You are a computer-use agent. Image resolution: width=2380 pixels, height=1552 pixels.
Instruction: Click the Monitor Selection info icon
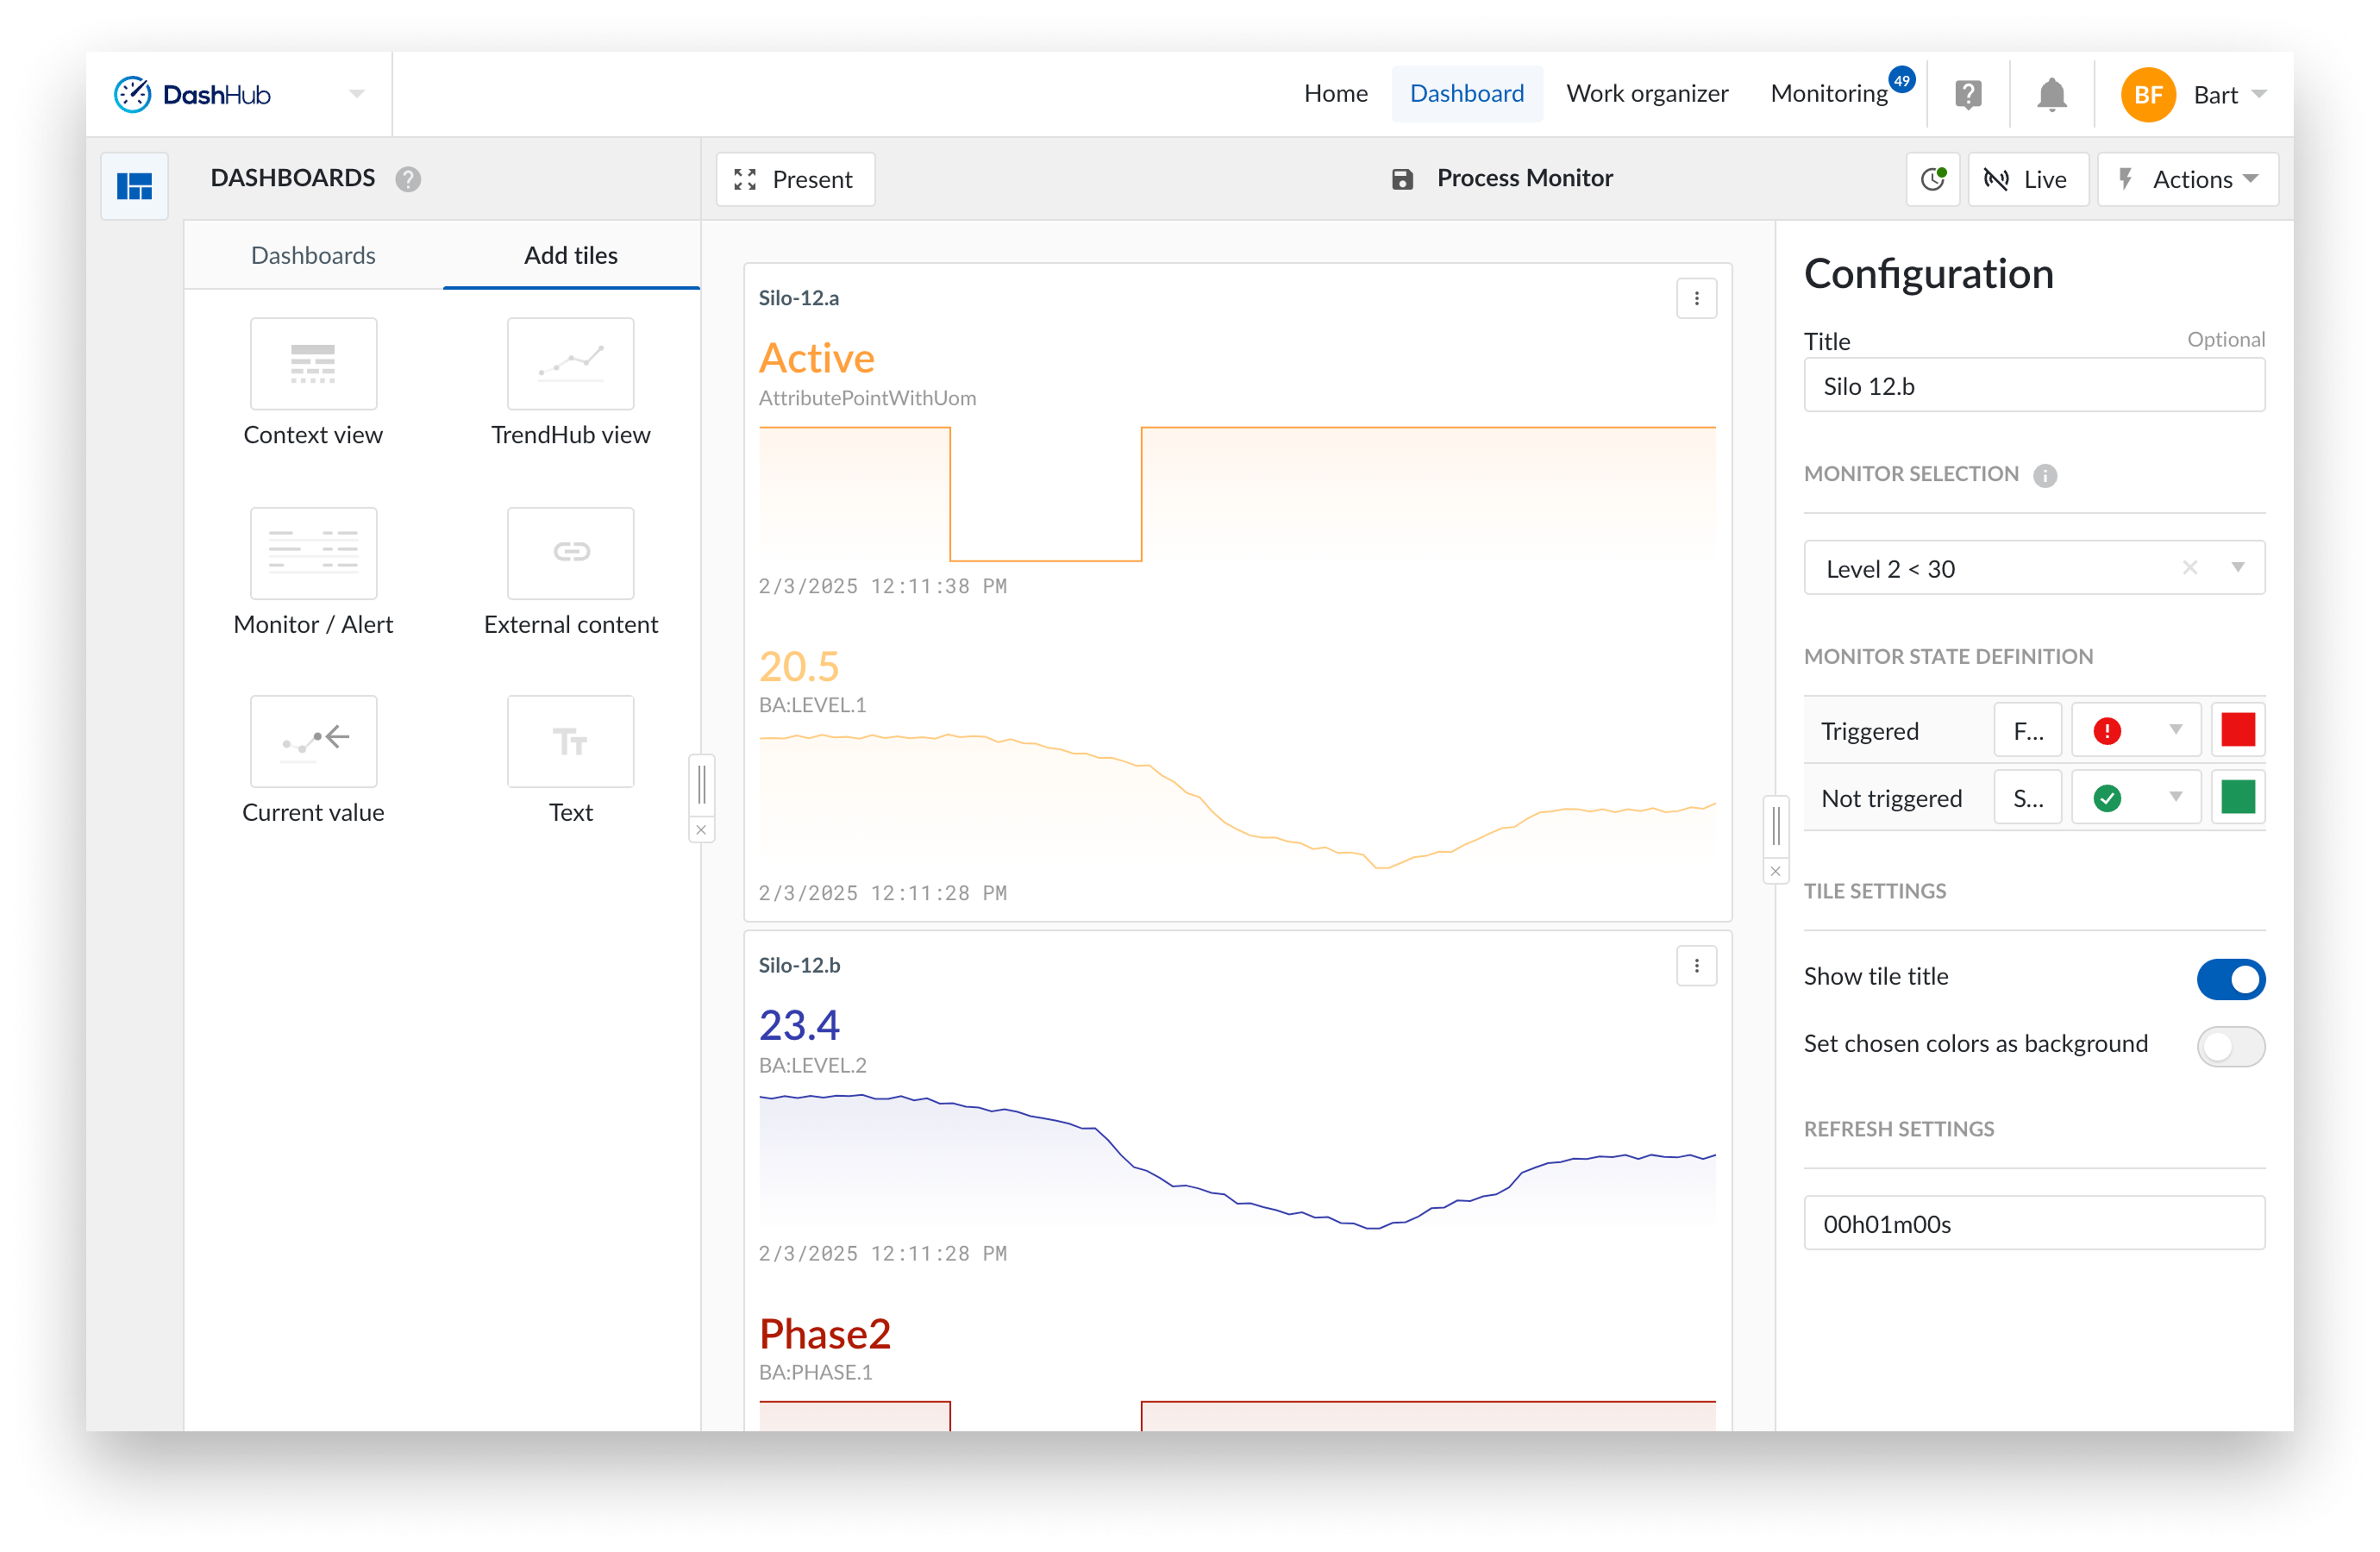tap(2045, 475)
